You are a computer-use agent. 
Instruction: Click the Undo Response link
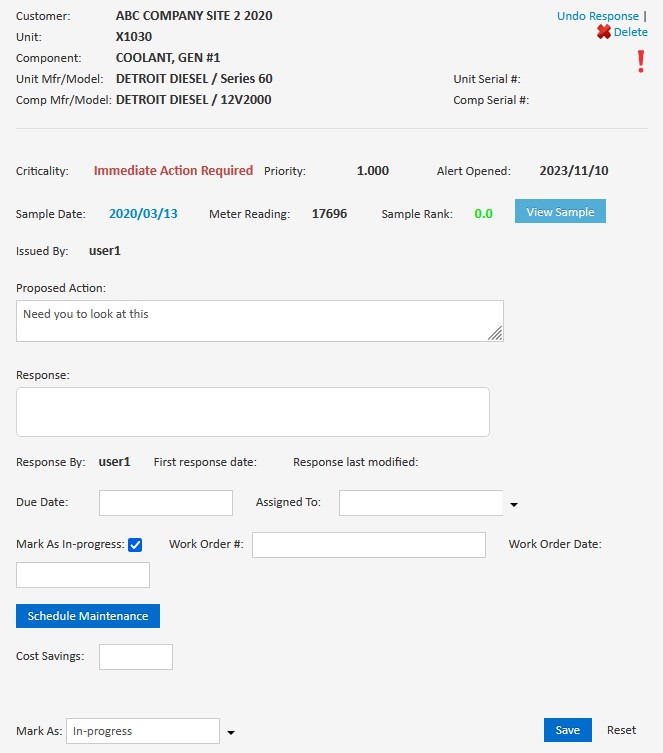[597, 16]
